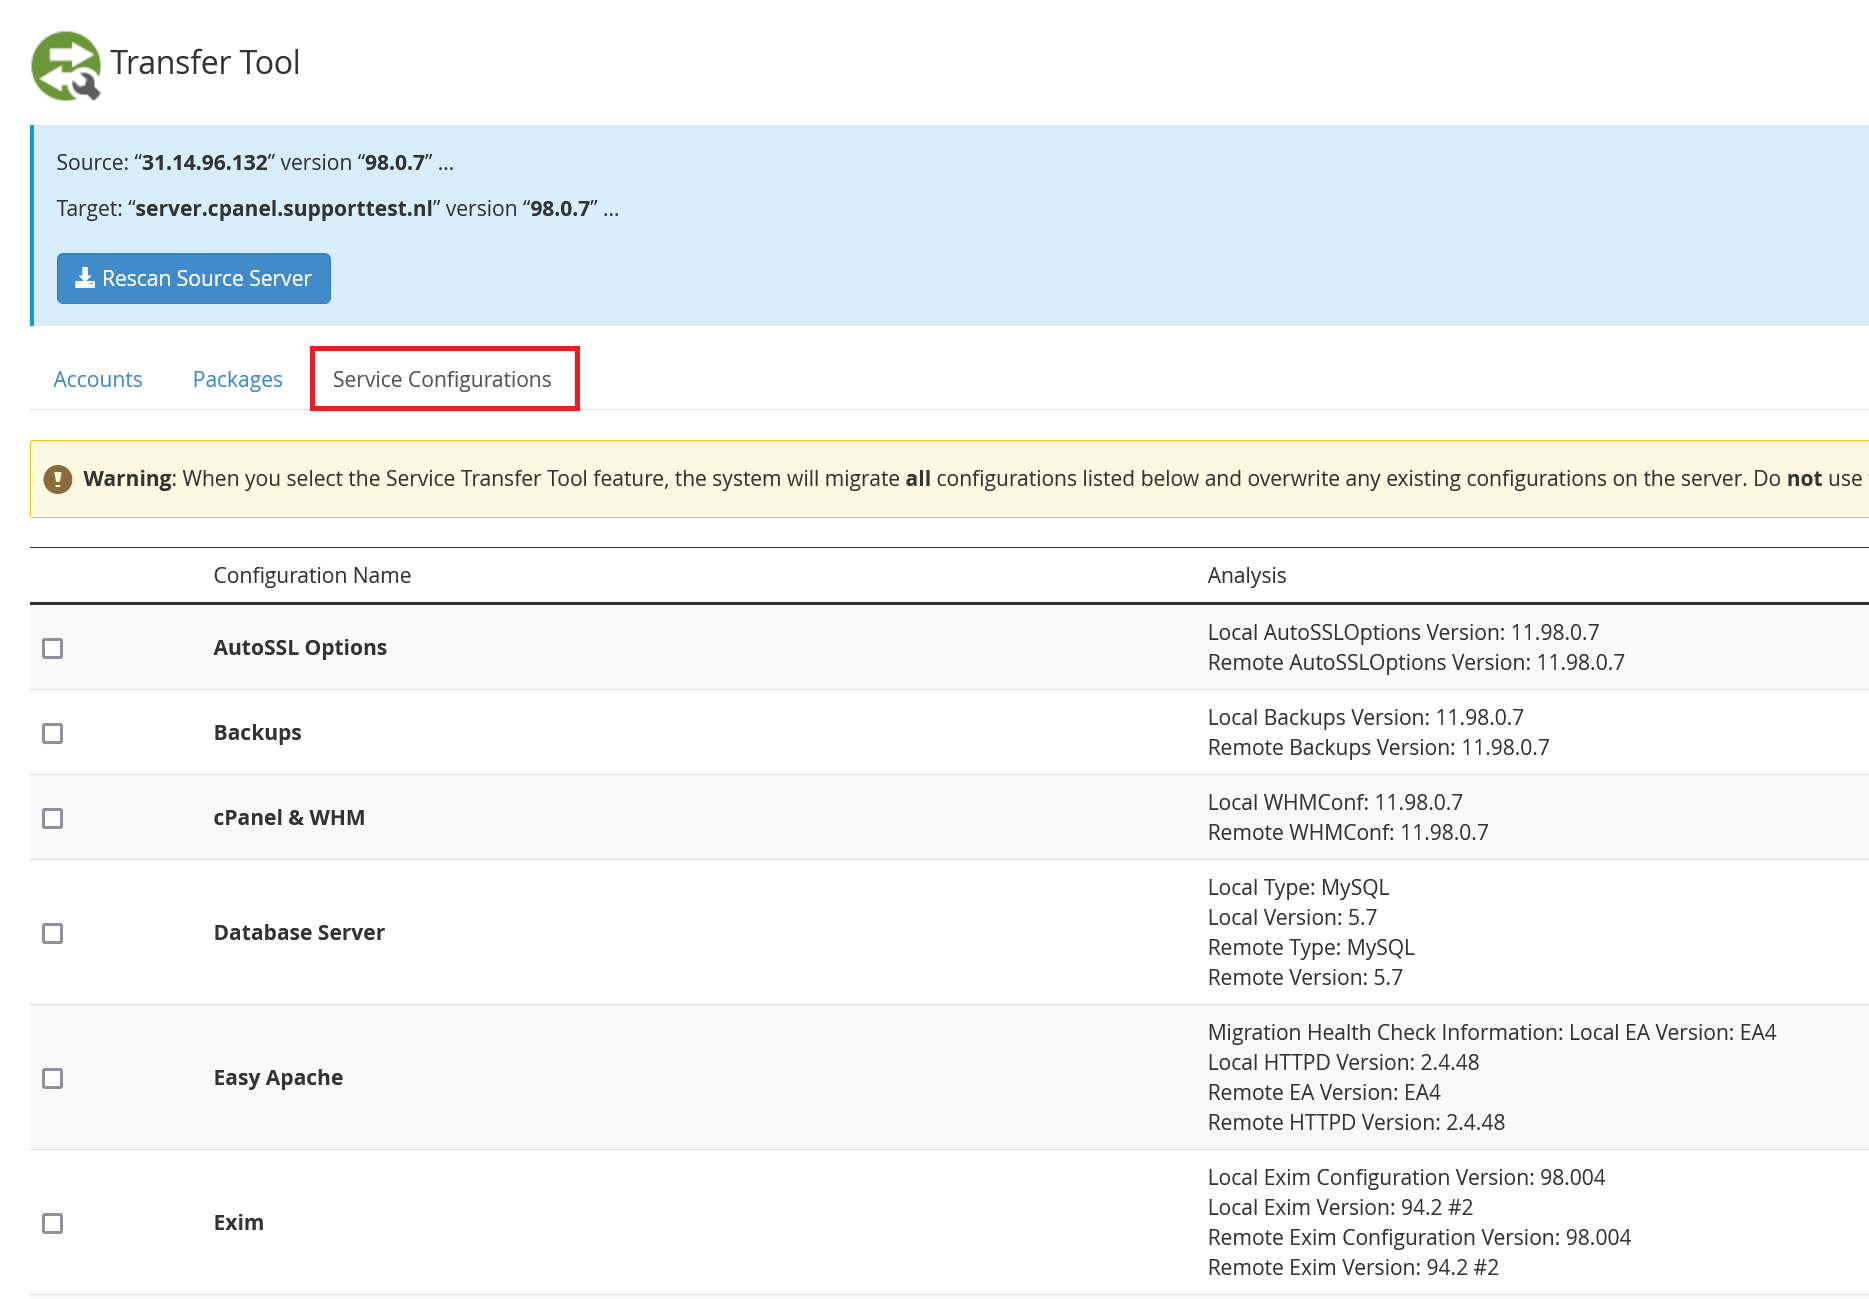Click the Configuration Name column header
1869x1299 pixels.
(x=312, y=575)
